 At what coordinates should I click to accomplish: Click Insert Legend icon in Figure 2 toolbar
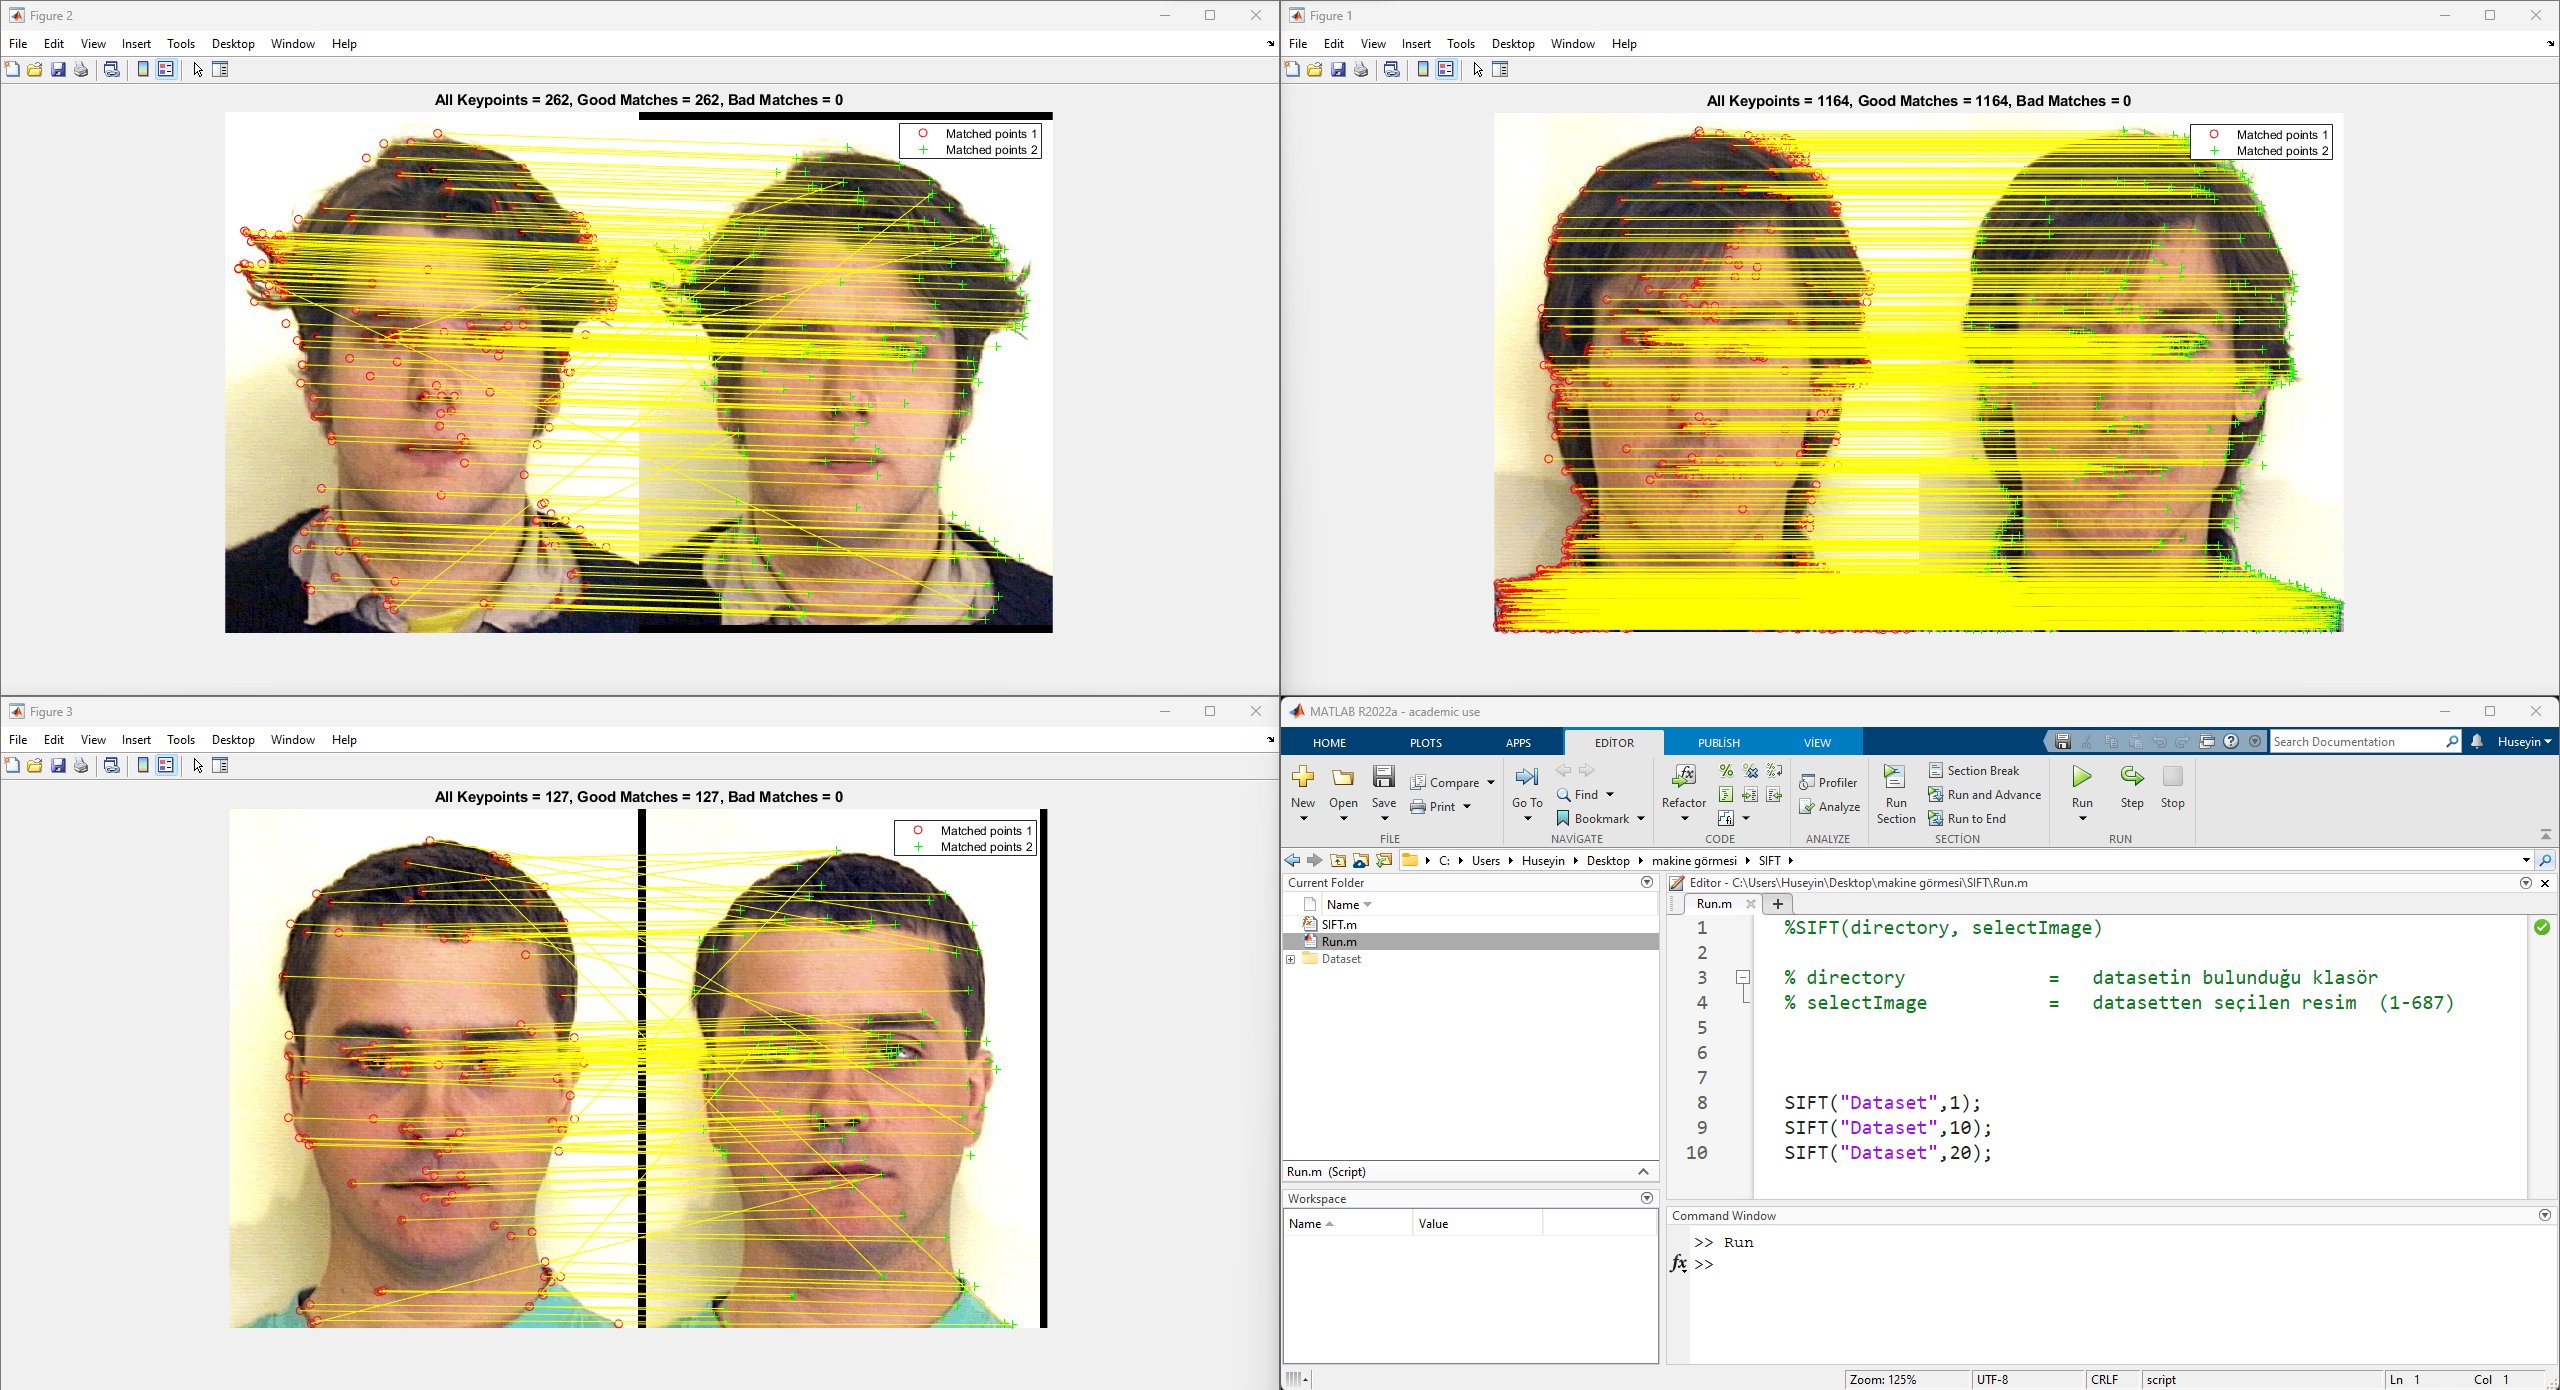tap(166, 69)
